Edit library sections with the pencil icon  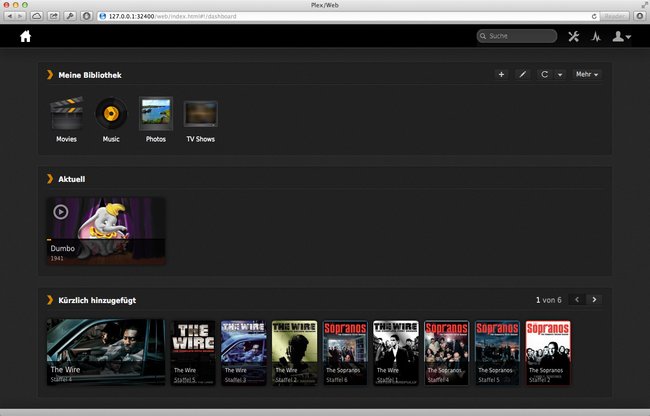[x=523, y=75]
